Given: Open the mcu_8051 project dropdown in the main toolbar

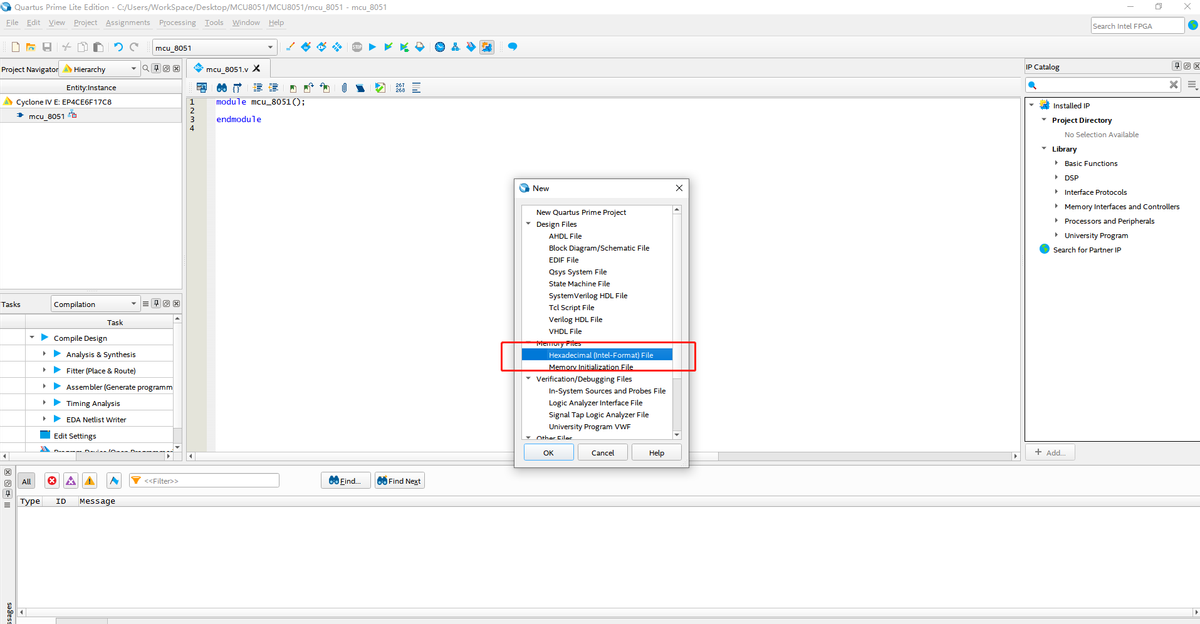Looking at the screenshot, I should 214,47.
